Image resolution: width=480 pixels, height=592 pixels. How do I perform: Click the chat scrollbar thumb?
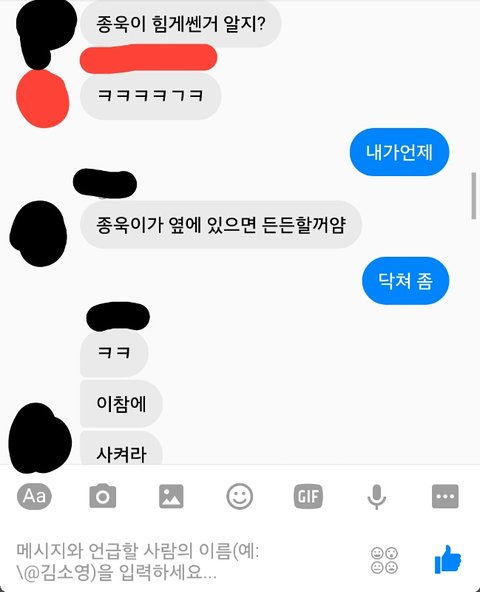coord(474,196)
